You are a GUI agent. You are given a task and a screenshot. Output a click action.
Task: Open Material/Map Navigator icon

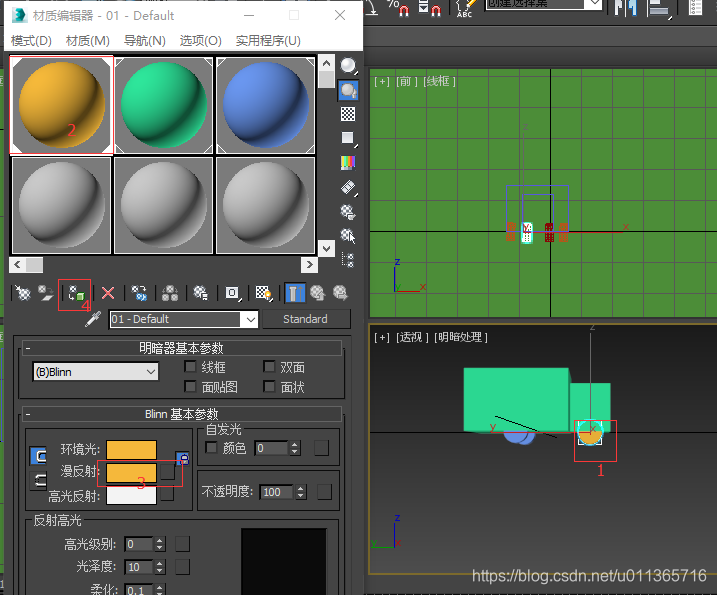coord(348,260)
